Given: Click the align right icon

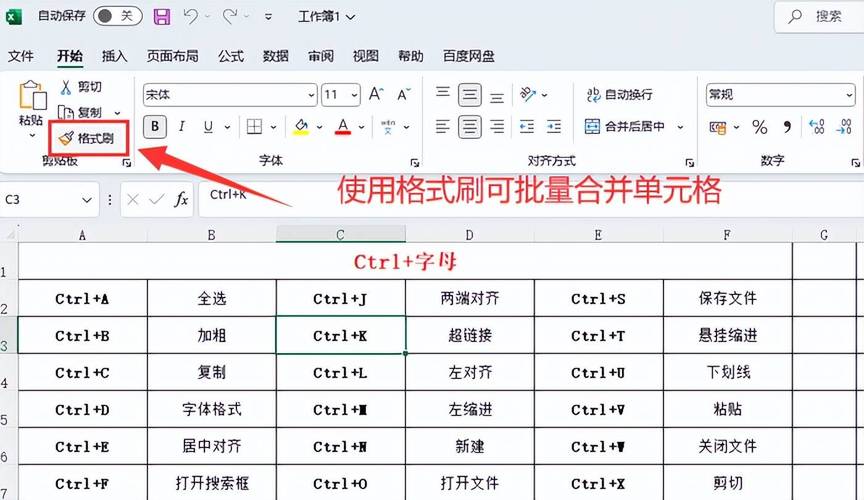Looking at the screenshot, I should [x=496, y=127].
